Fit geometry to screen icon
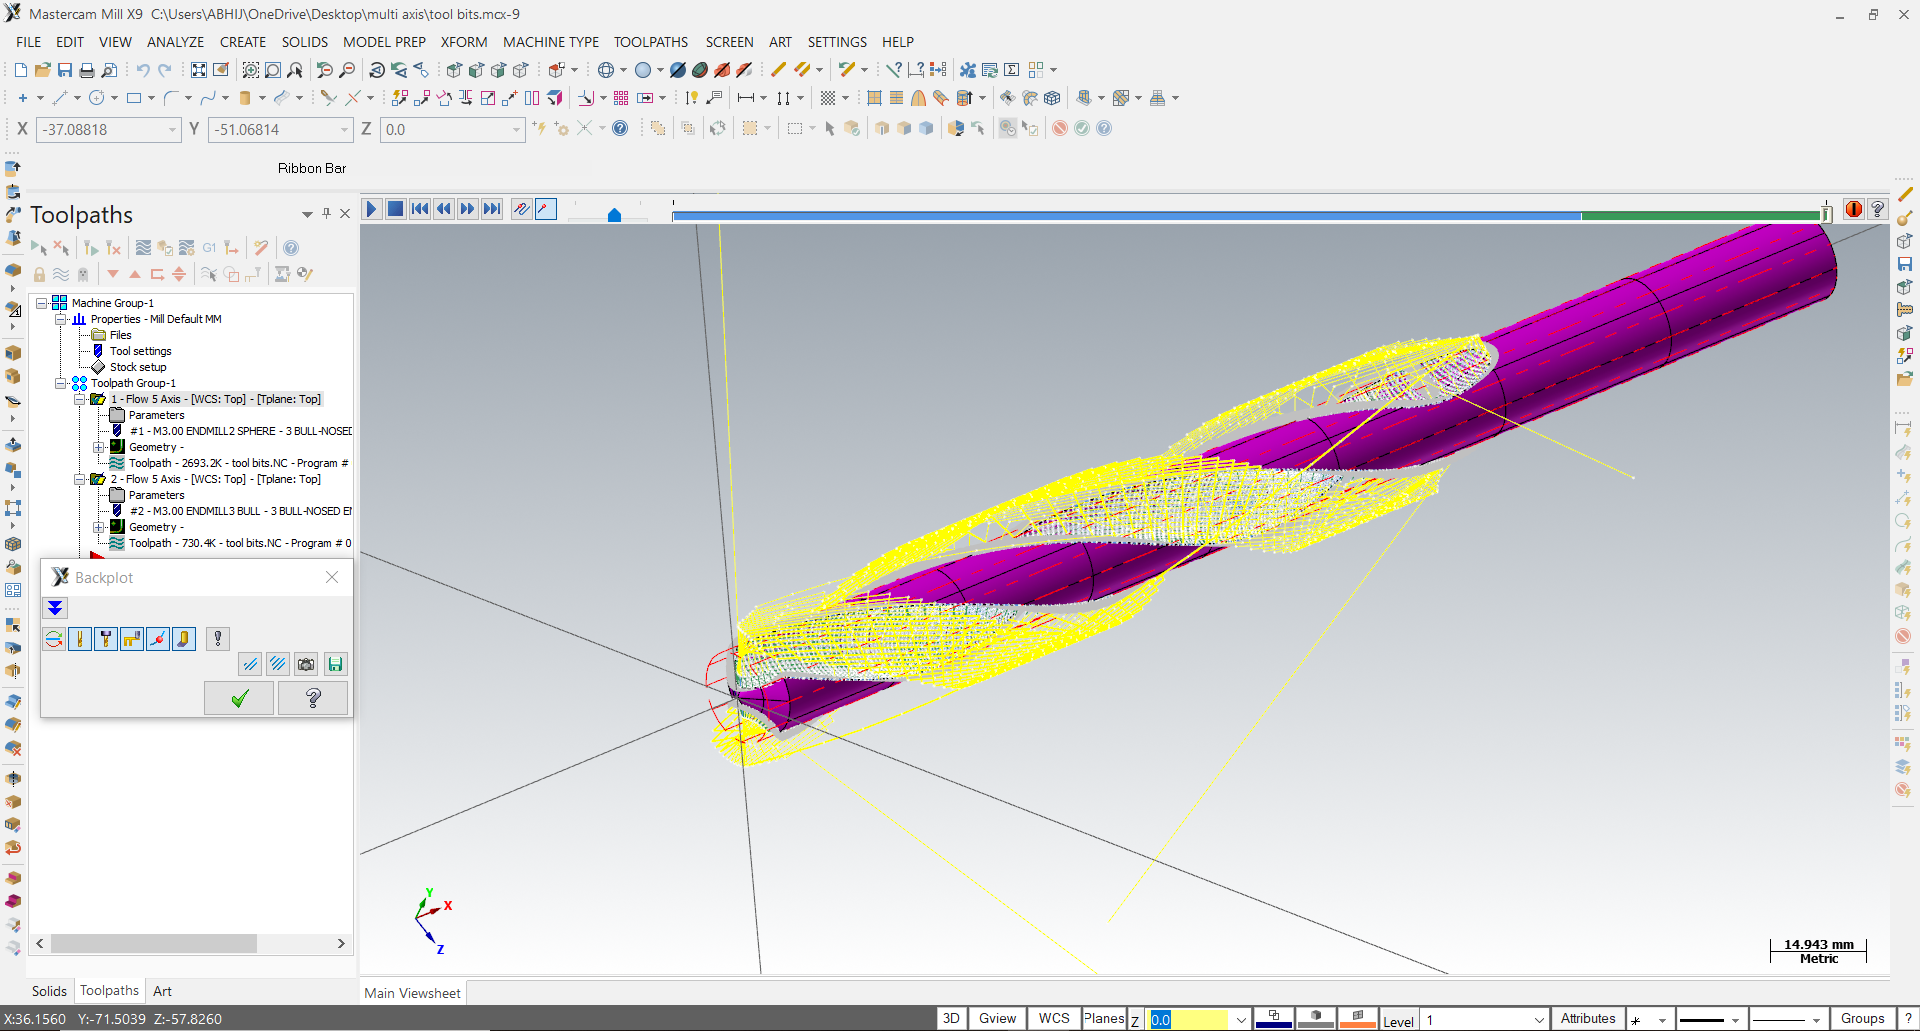 tap(199, 70)
